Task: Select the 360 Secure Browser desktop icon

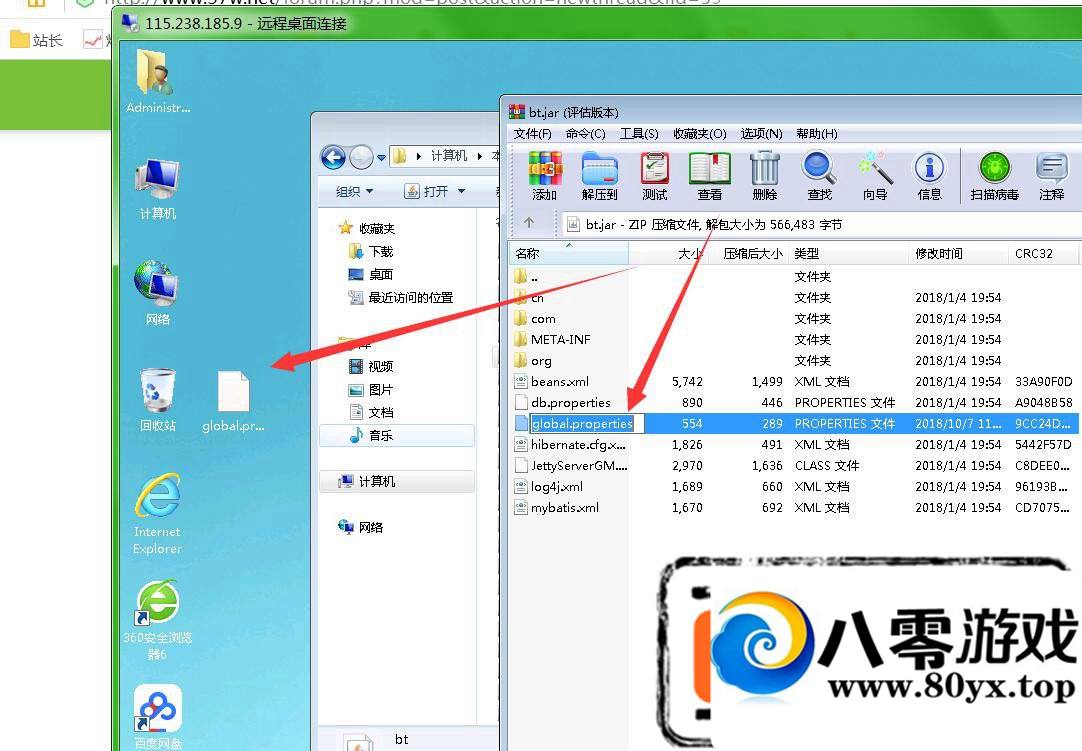Action: coord(157,619)
